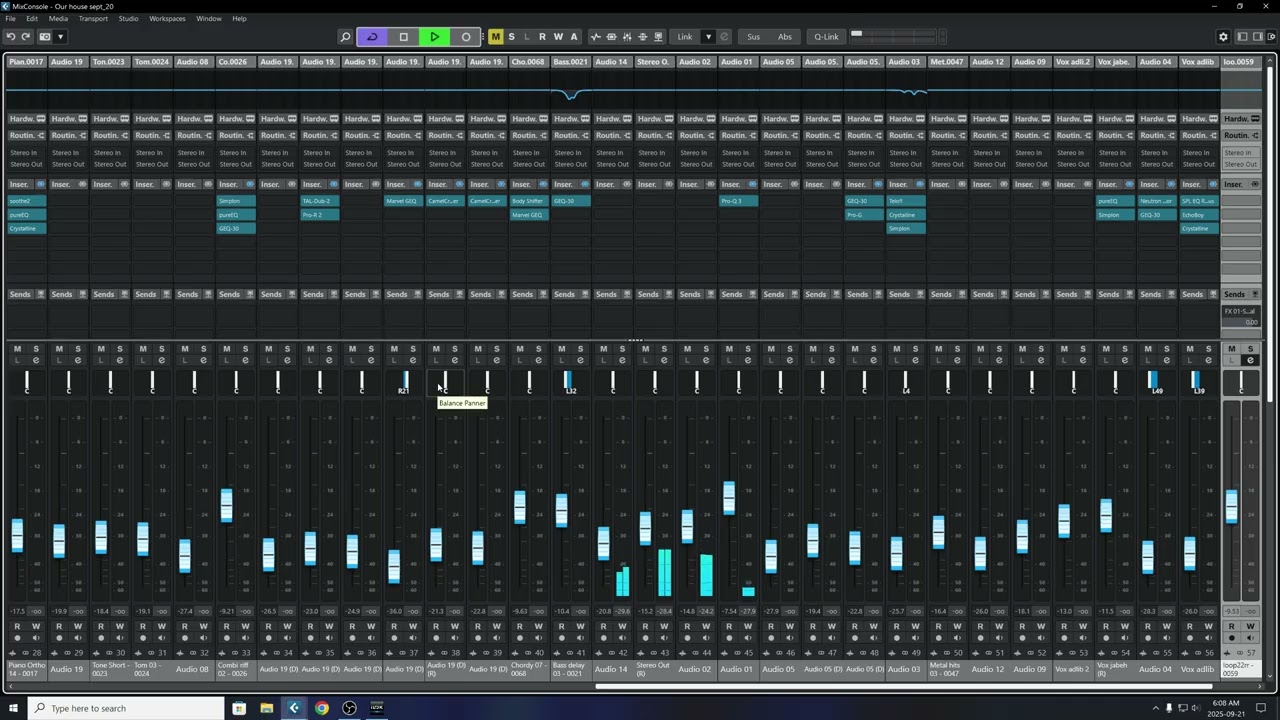Viewport: 1280px width, 720px height.
Task: Click the Link button in toolbar
Action: click(x=685, y=37)
